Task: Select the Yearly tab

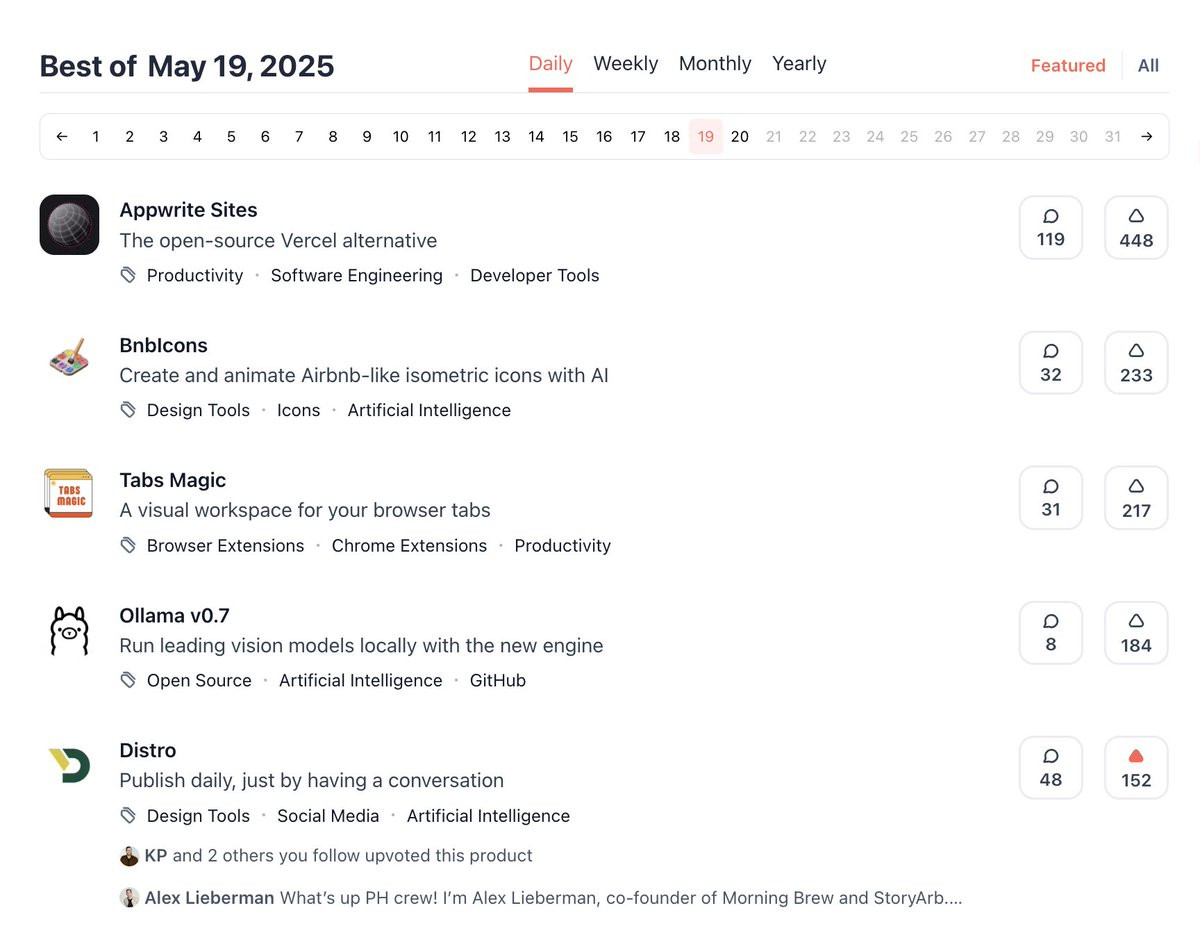Action: [799, 64]
